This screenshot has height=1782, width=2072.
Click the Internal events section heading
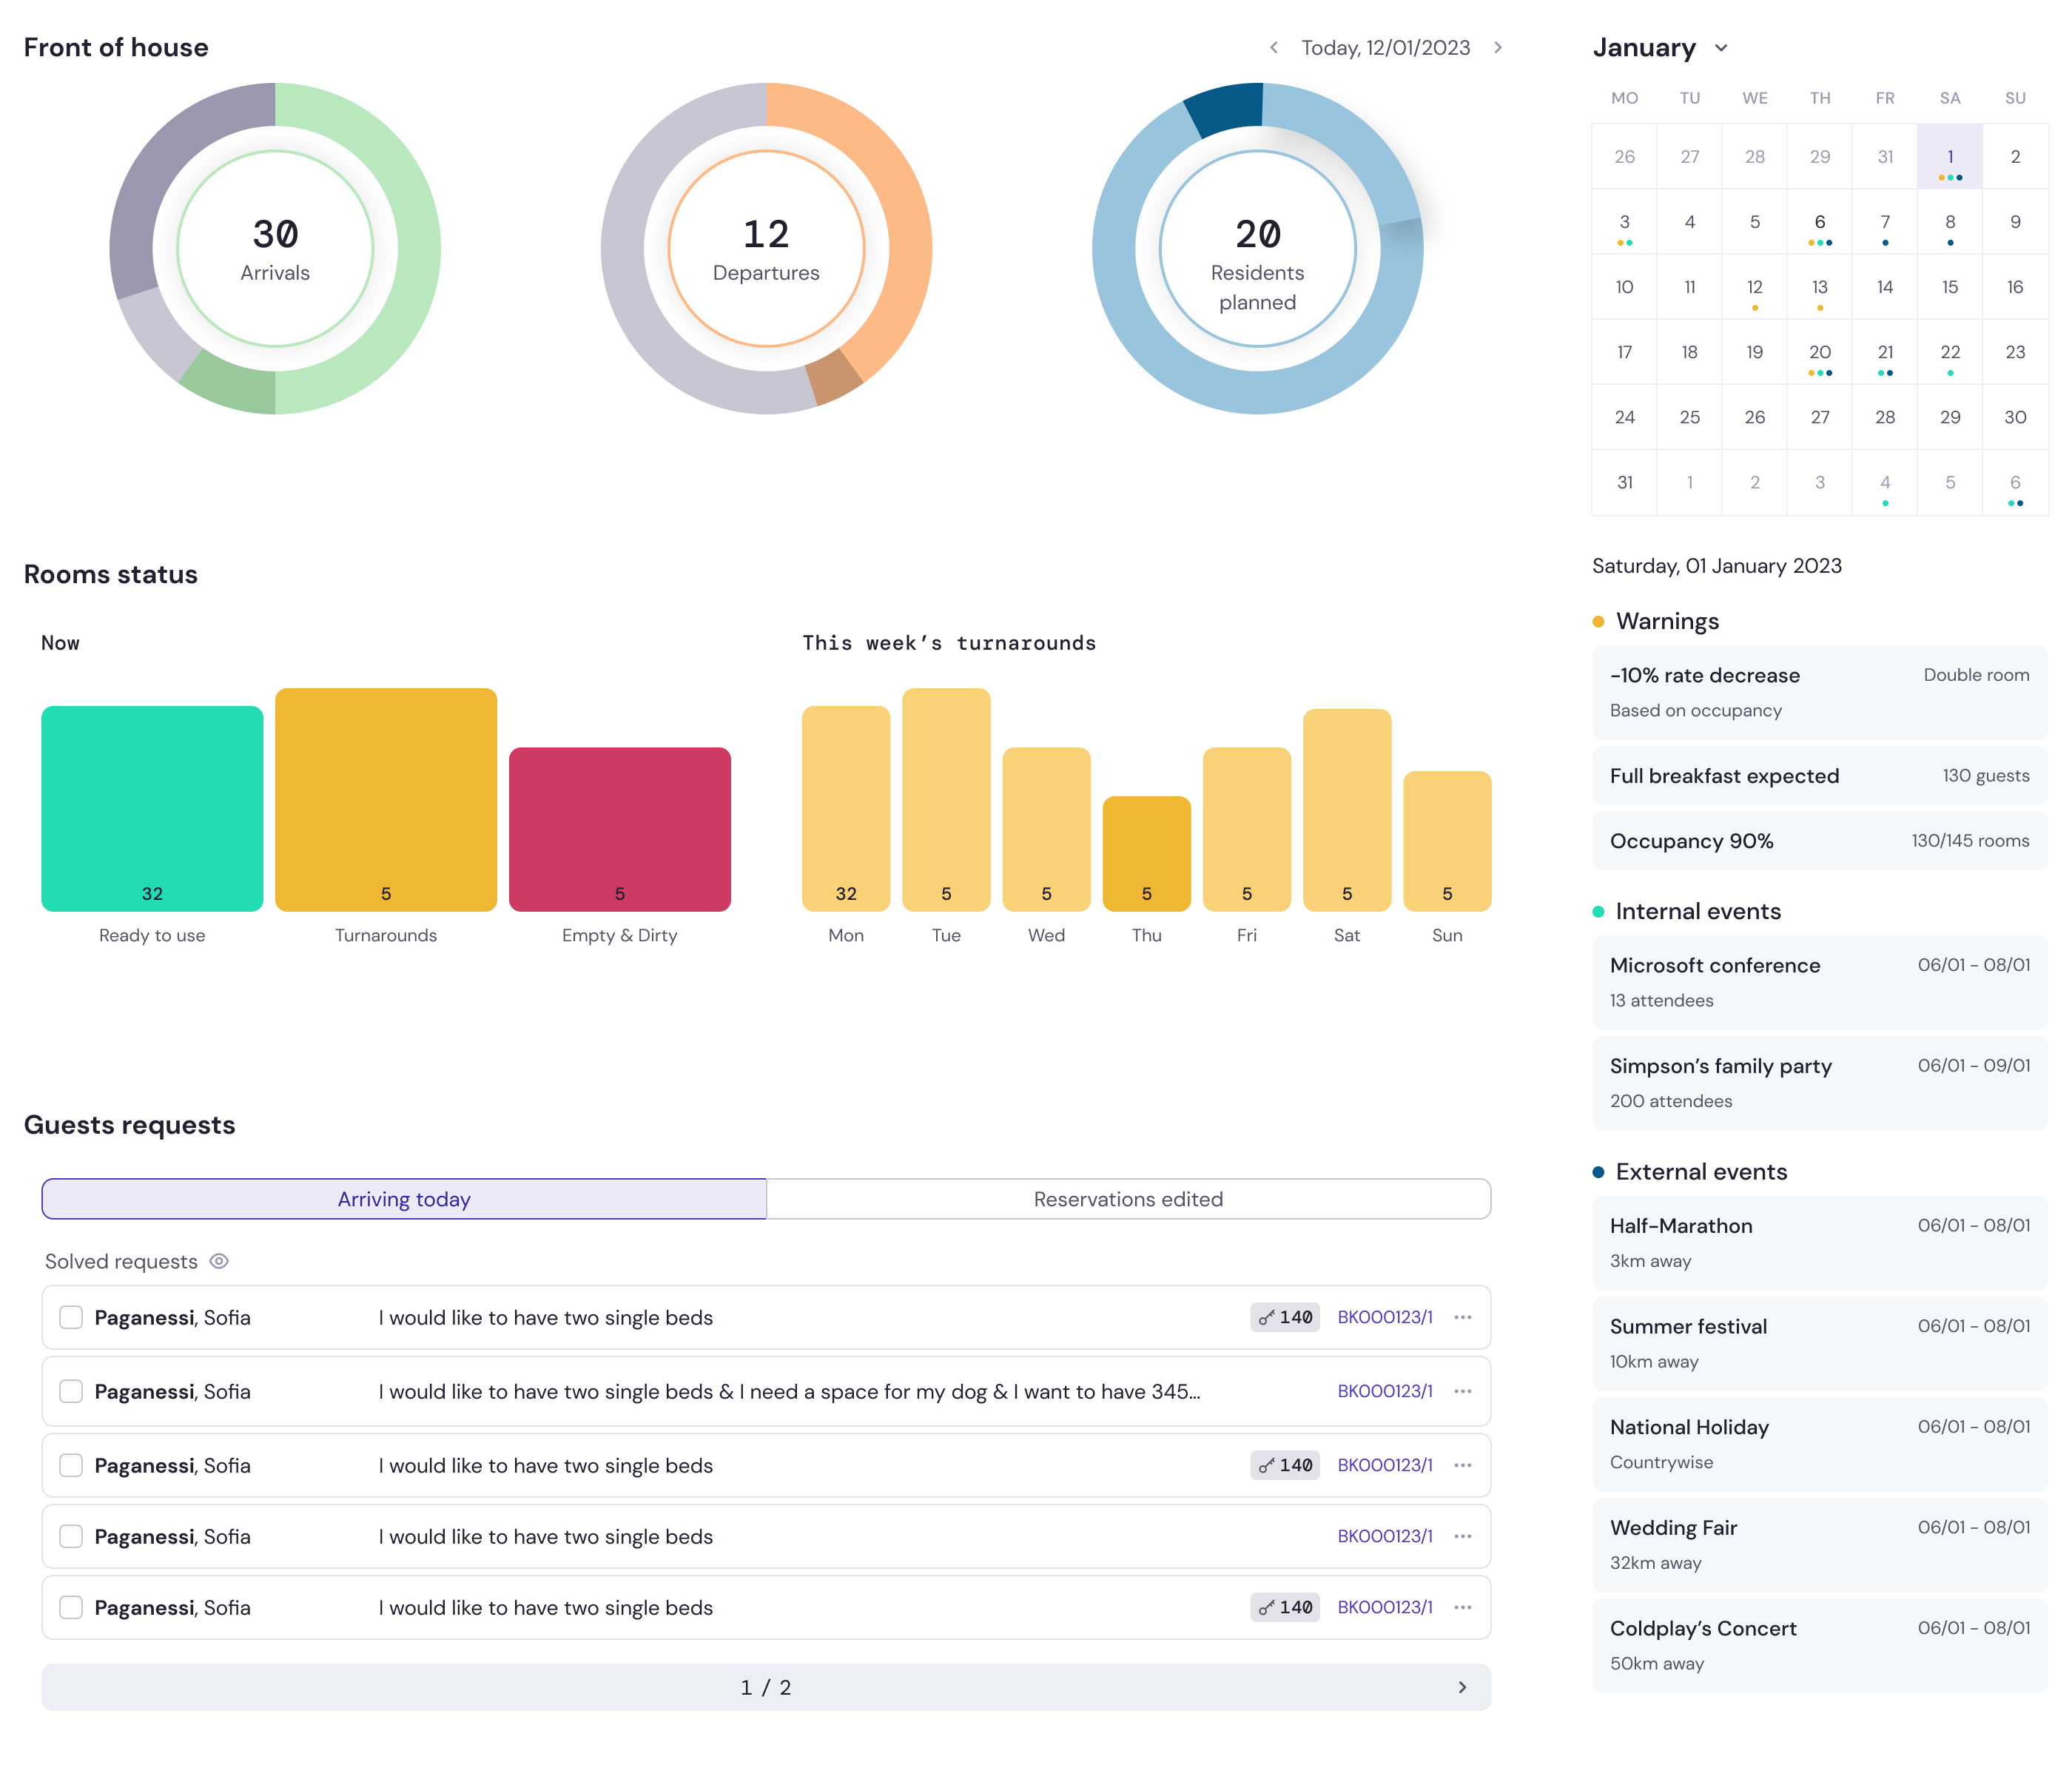point(1698,911)
